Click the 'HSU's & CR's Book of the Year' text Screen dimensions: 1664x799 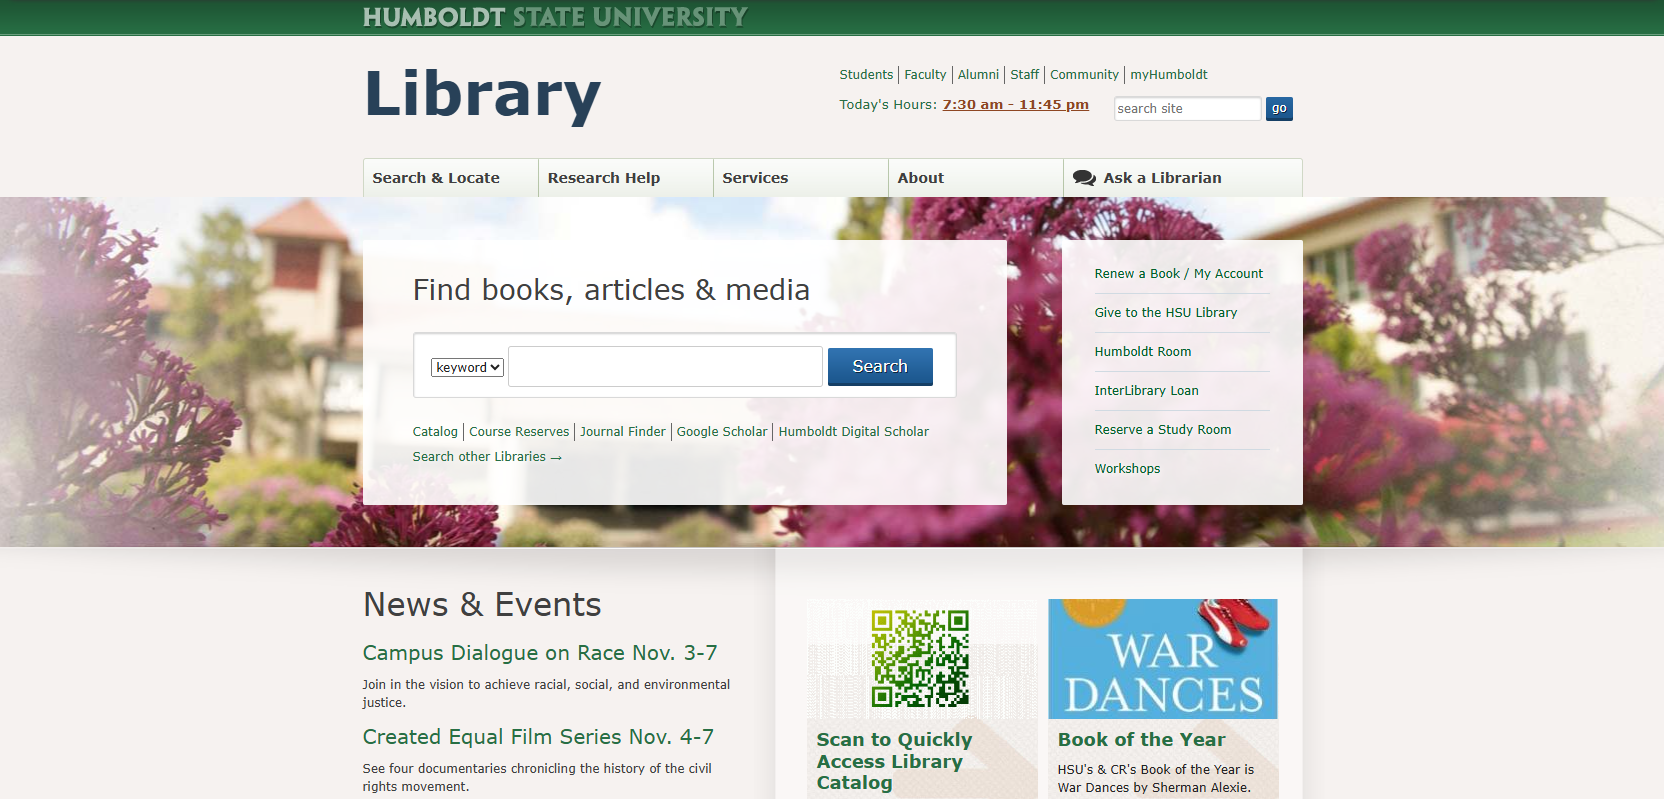pyautogui.click(x=1155, y=778)
